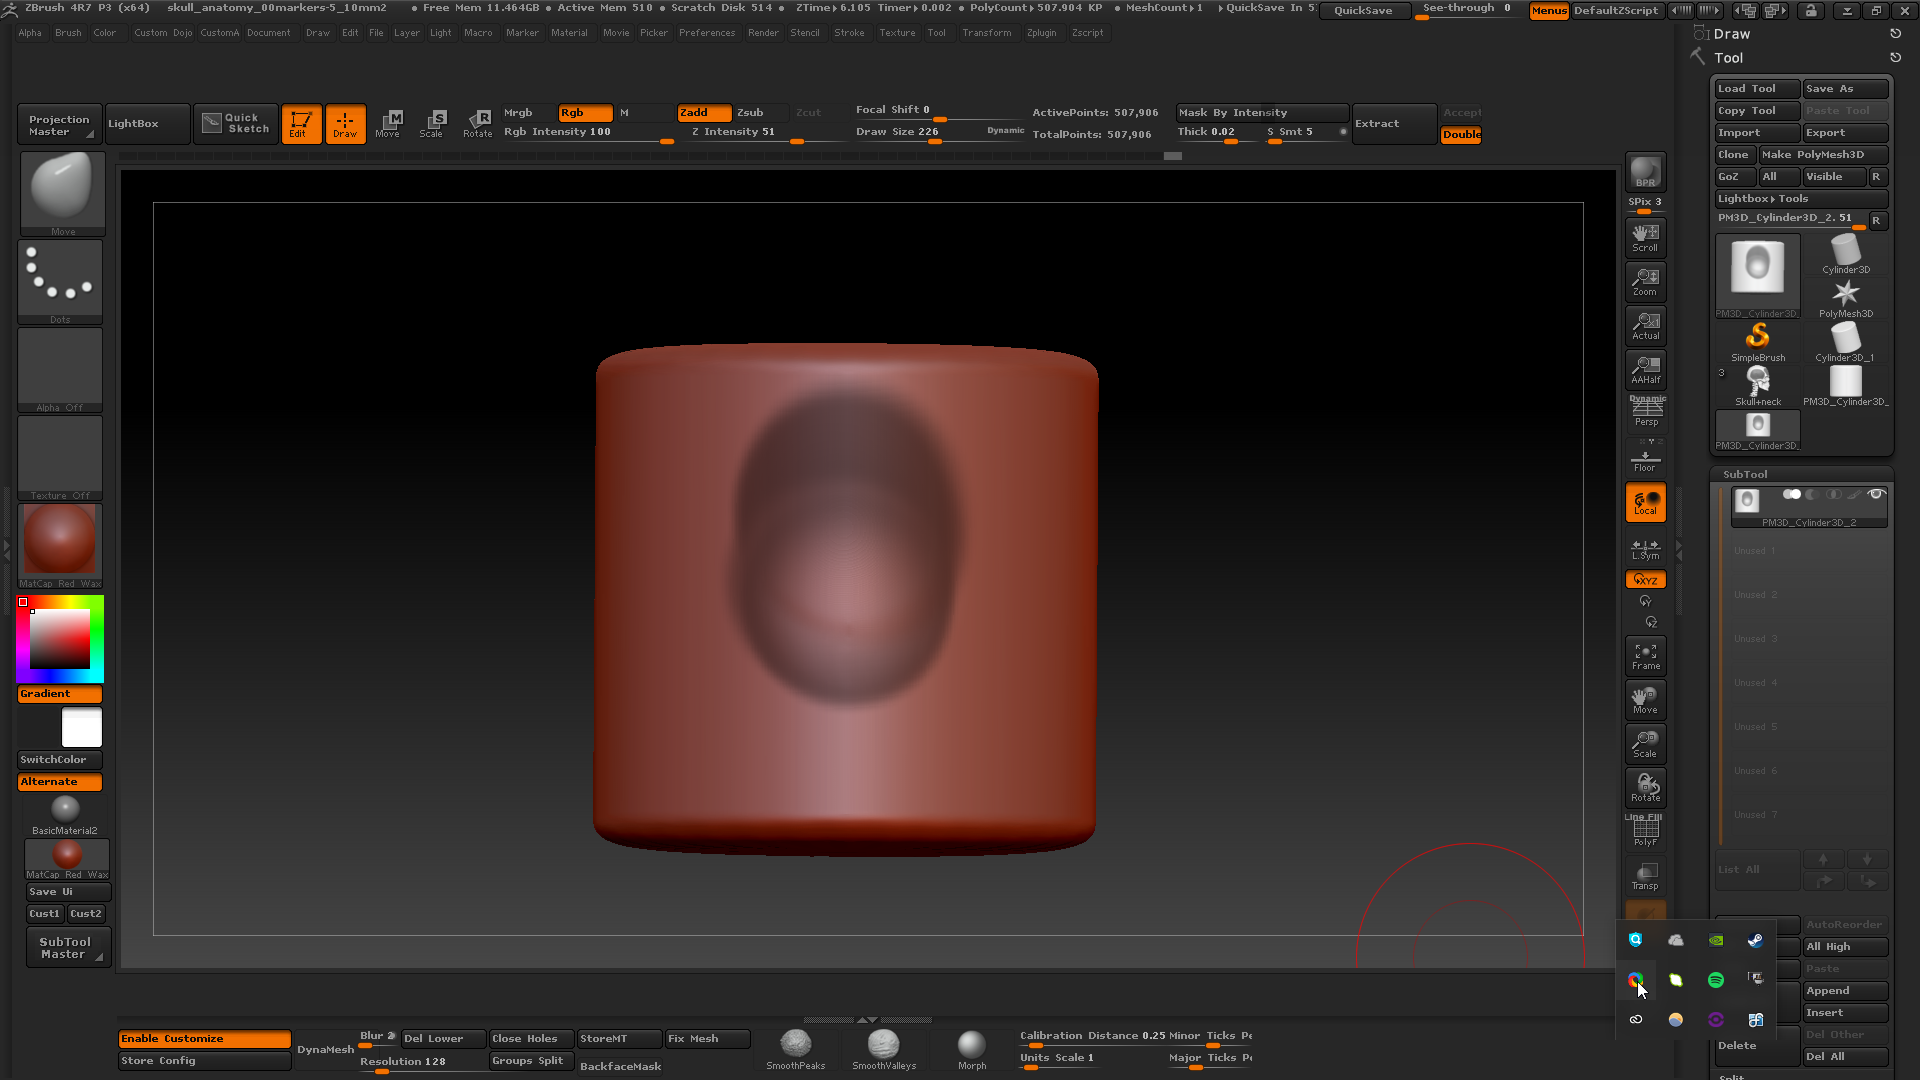Click the right-shelf Rotate navigation icon
1920x1080 pixels.
(1645, 788)
